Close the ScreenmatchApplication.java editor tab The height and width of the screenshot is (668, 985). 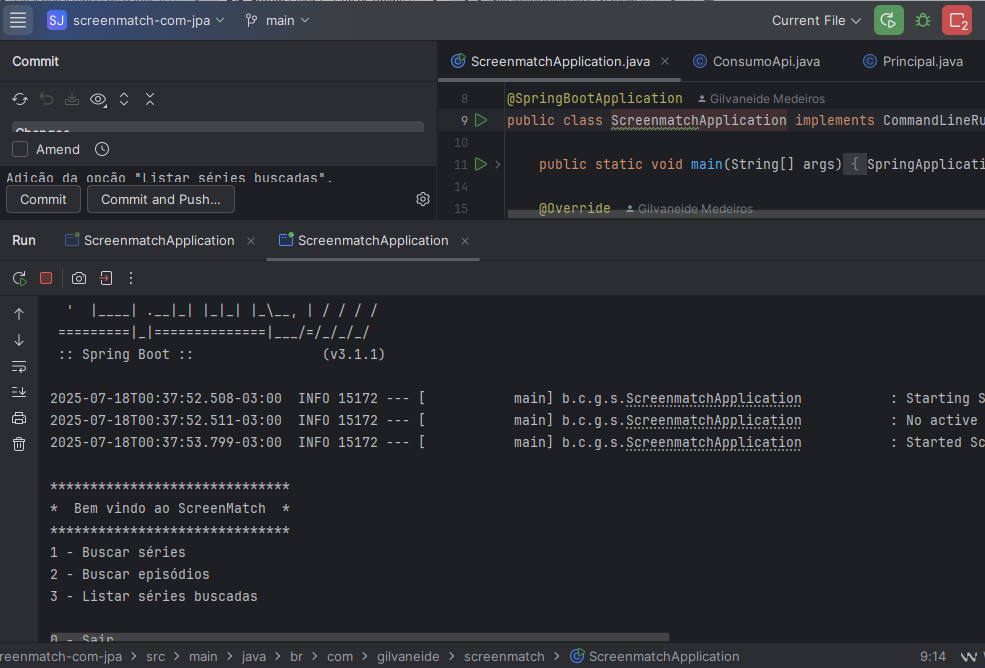point(665,62)
